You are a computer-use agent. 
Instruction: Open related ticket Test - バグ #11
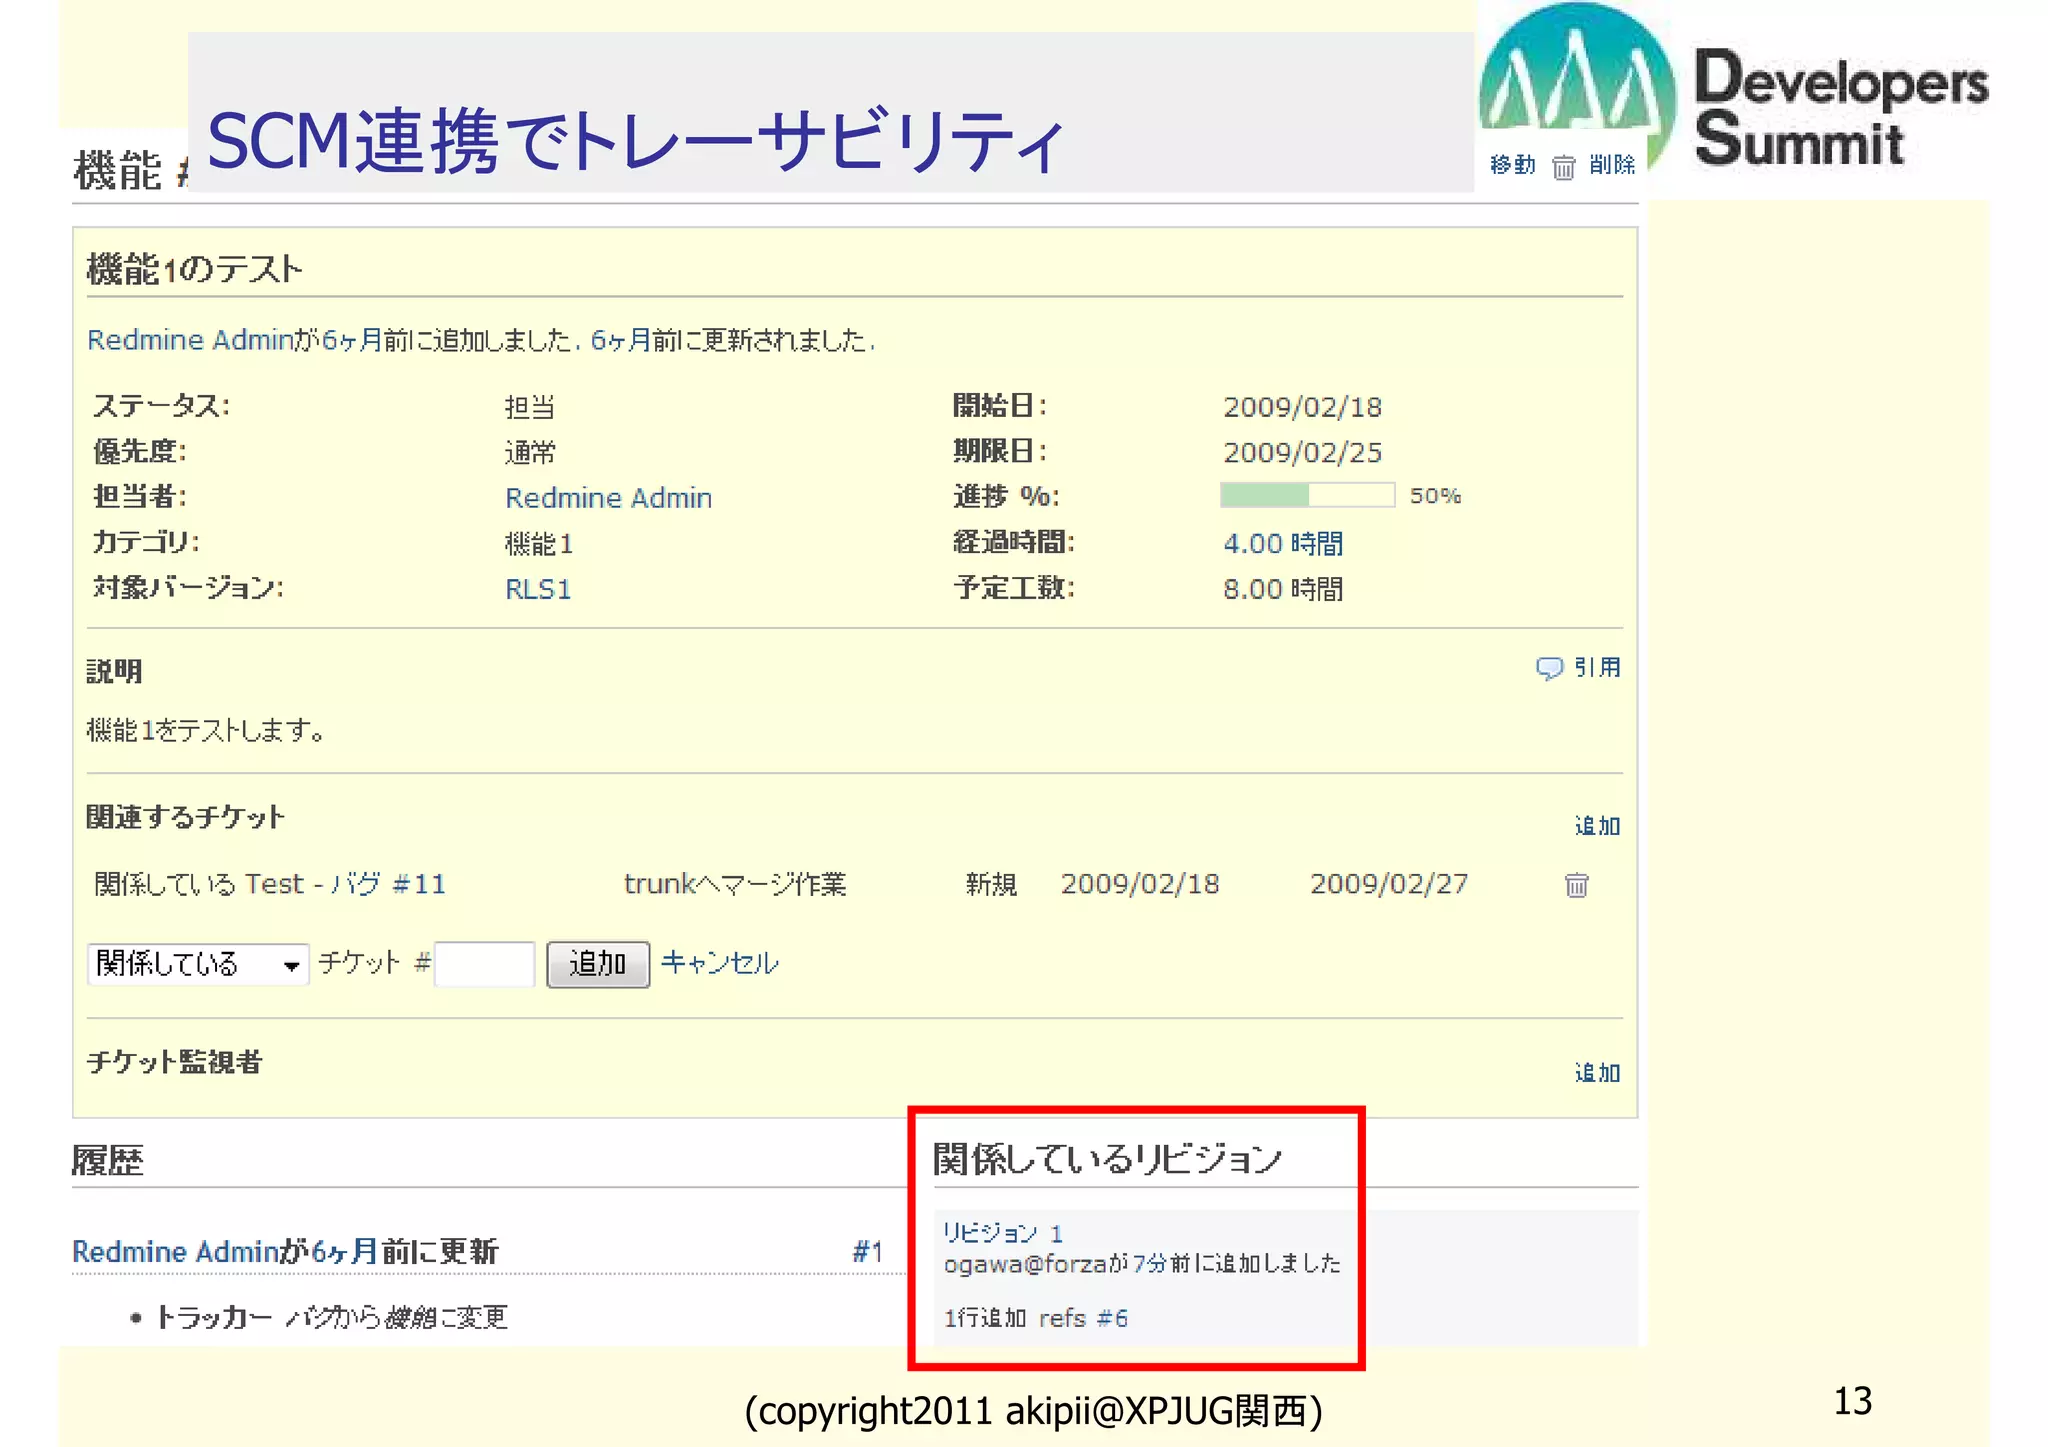(x=345, y=884)
